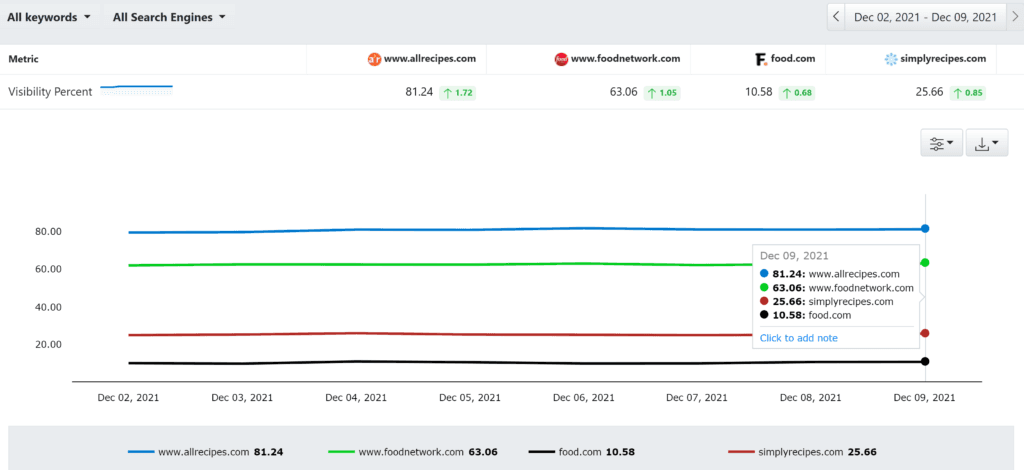Toggle simplyrecipes.com series in legend
The image size is (1024, 470).
802,451
